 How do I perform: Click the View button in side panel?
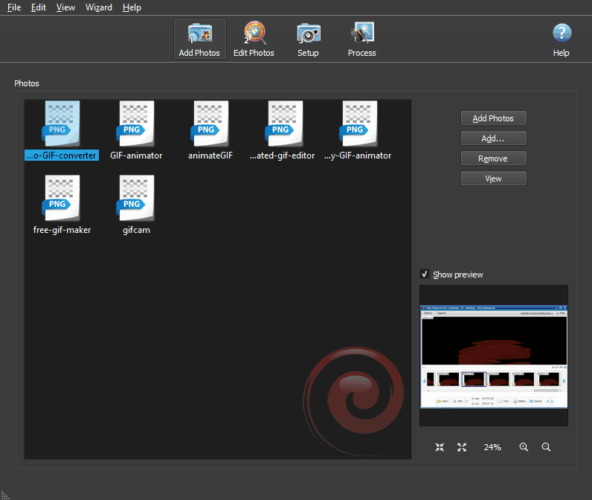pyautogui.click(x=493, y=178)
